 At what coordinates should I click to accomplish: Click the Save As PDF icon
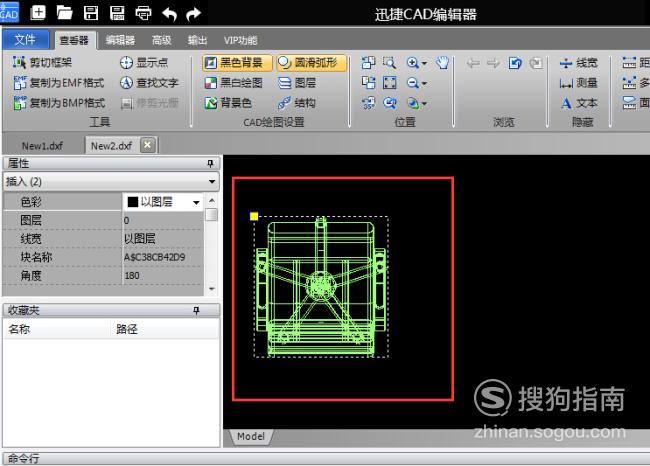[117, 13]
